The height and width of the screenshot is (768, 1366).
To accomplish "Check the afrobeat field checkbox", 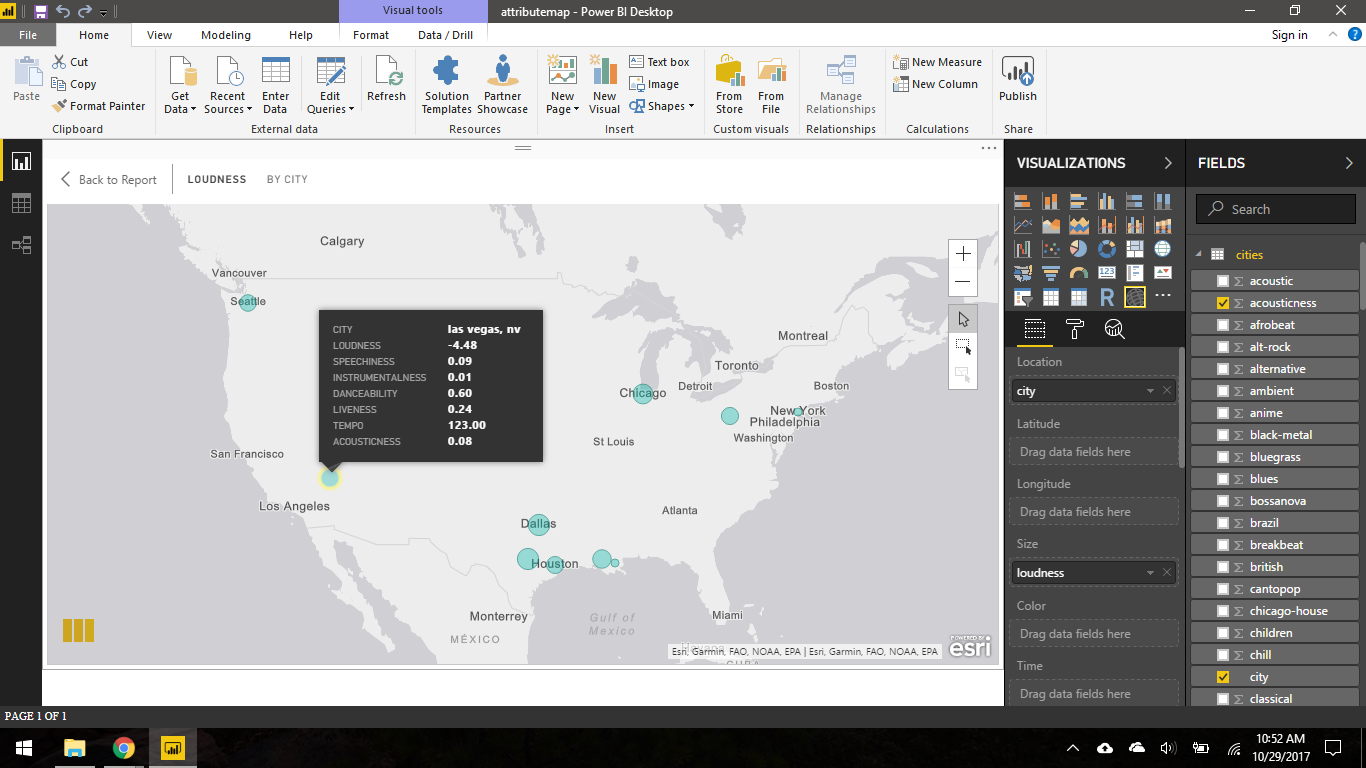I will tap(1222, 325).
